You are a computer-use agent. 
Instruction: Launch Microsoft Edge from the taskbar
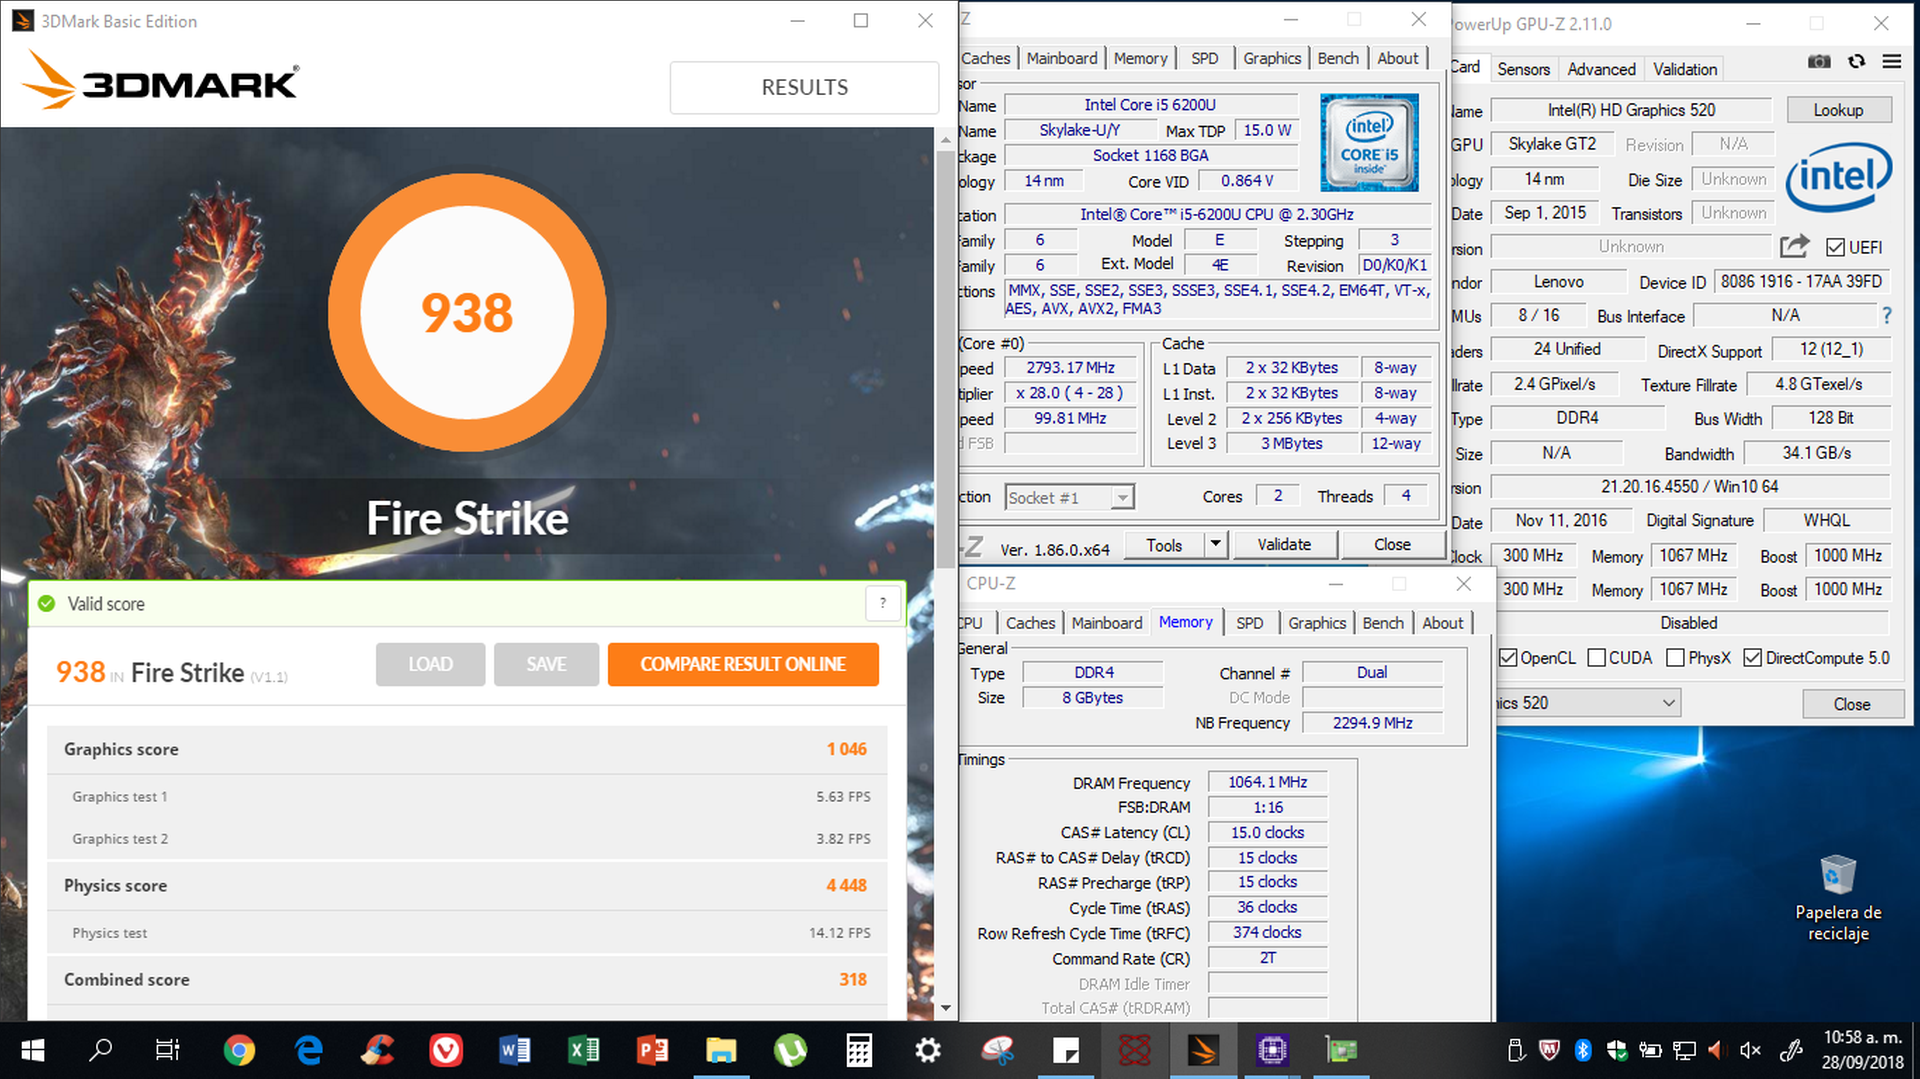309,1050
